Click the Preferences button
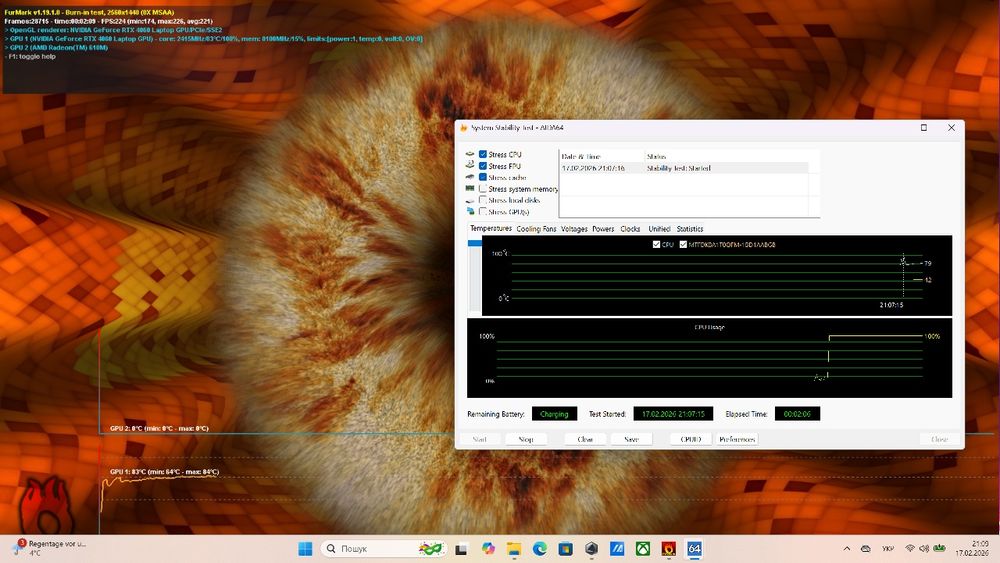This screenshot has width=1000, height=563. click(x=737, y=439)
